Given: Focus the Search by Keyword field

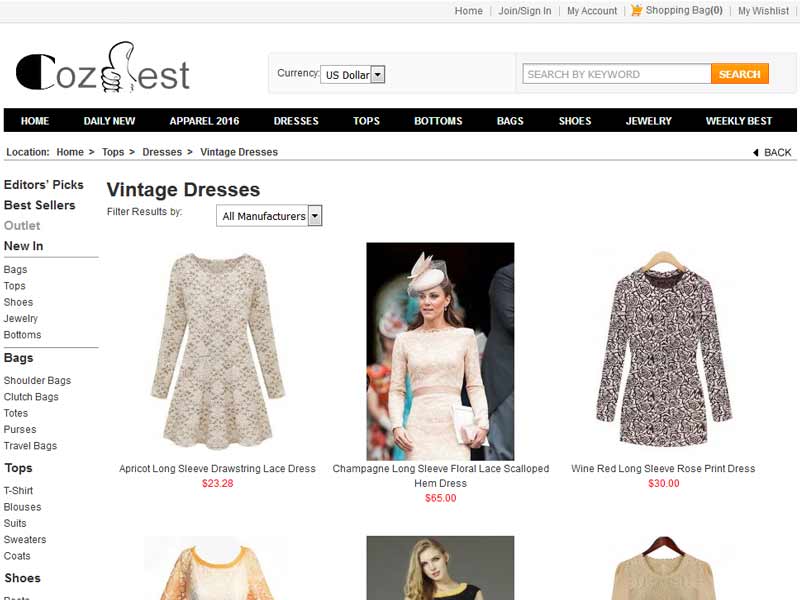Looking at the screenshot, I should [617, 74].
